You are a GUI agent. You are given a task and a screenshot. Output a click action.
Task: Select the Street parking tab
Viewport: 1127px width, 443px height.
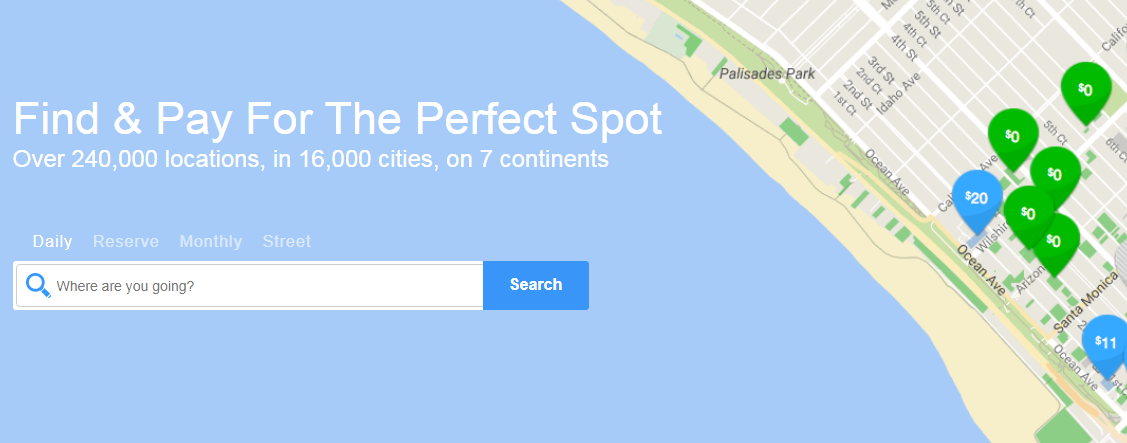[286, 241]
